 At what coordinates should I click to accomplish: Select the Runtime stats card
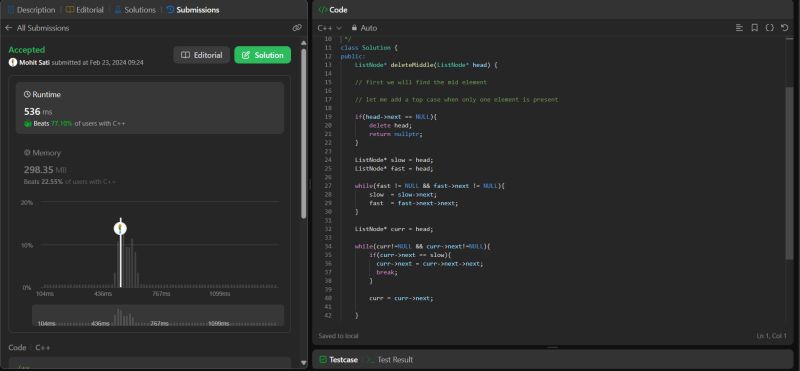(150, 108)
